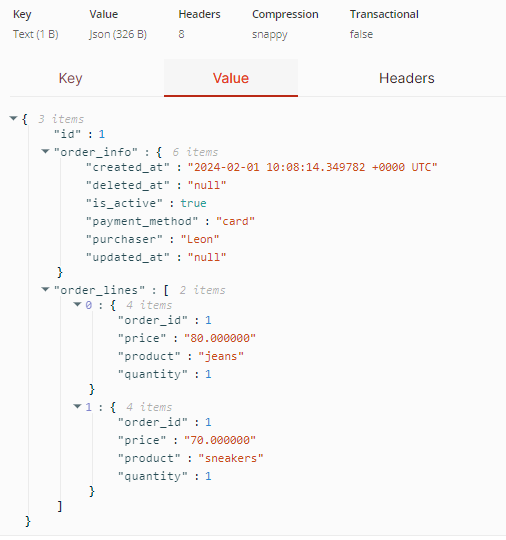Open the Headers tab

[406, 78]
